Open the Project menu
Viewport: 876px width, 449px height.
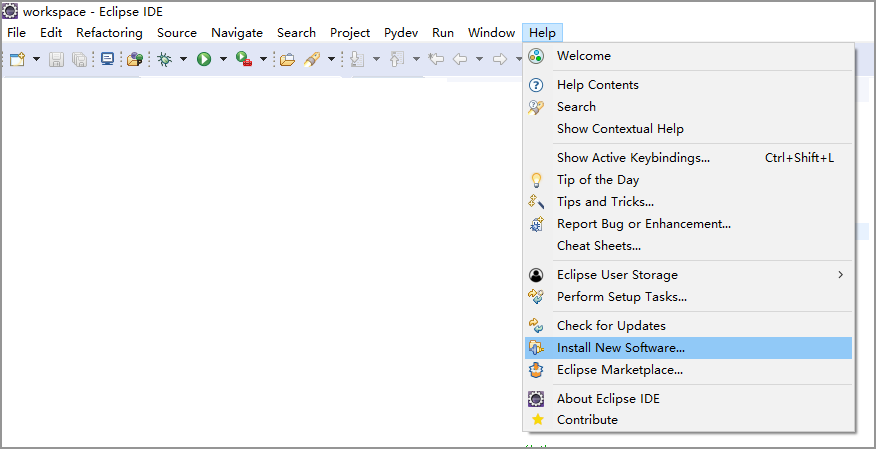[x=350, y=33]
